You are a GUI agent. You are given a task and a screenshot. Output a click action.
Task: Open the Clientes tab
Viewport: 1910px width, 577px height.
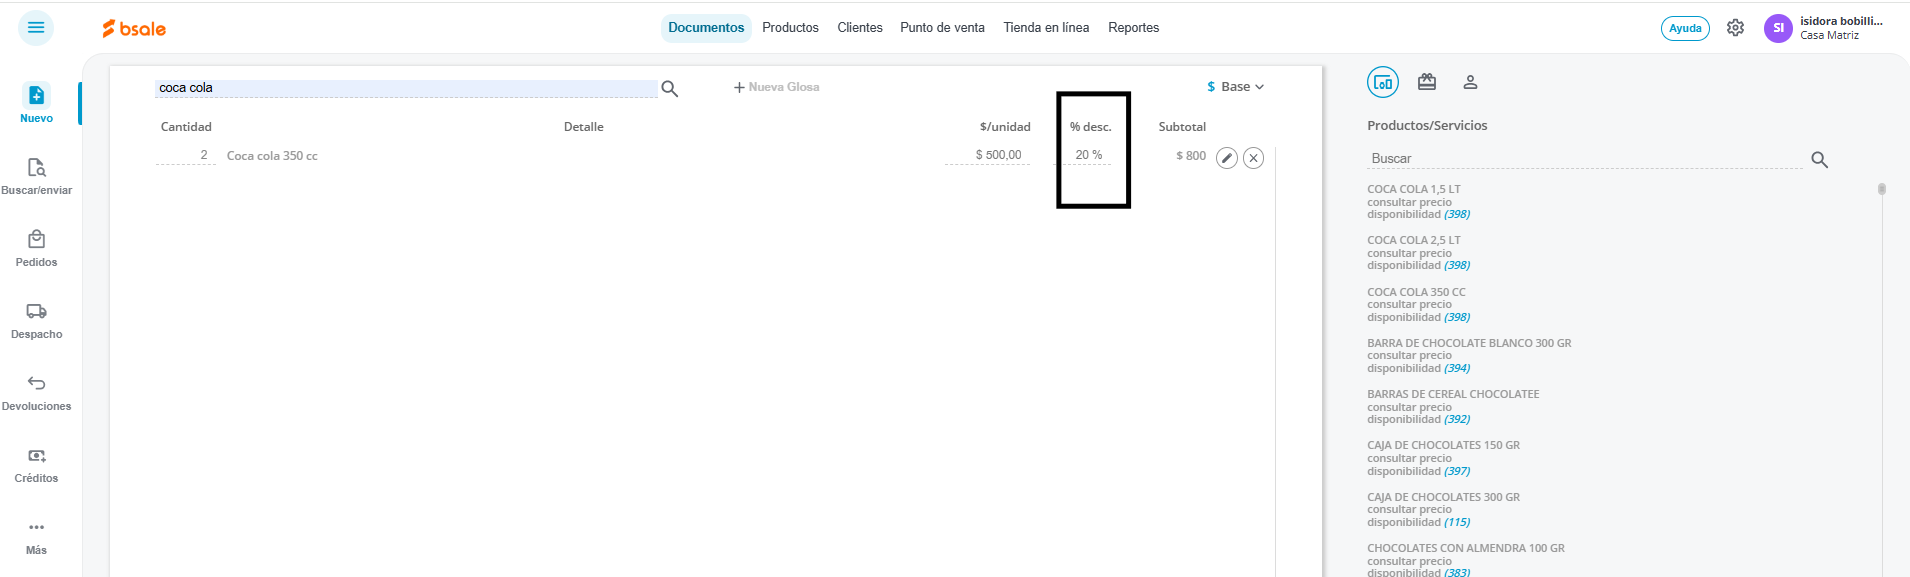click(860, 28)
